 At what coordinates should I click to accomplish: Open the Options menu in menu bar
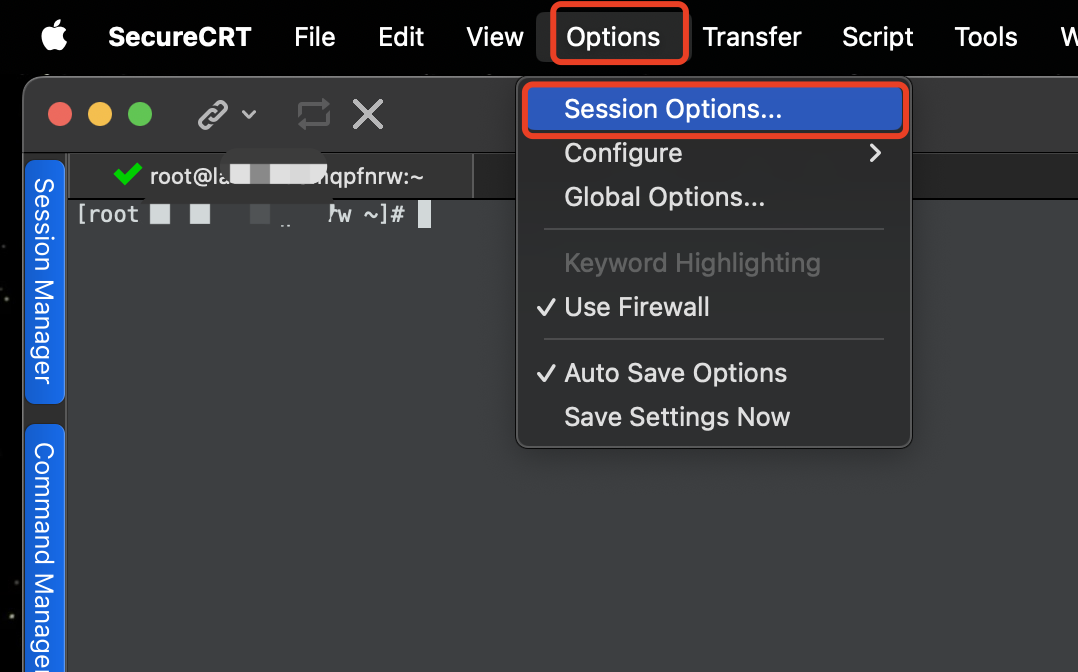click(613, 36)
